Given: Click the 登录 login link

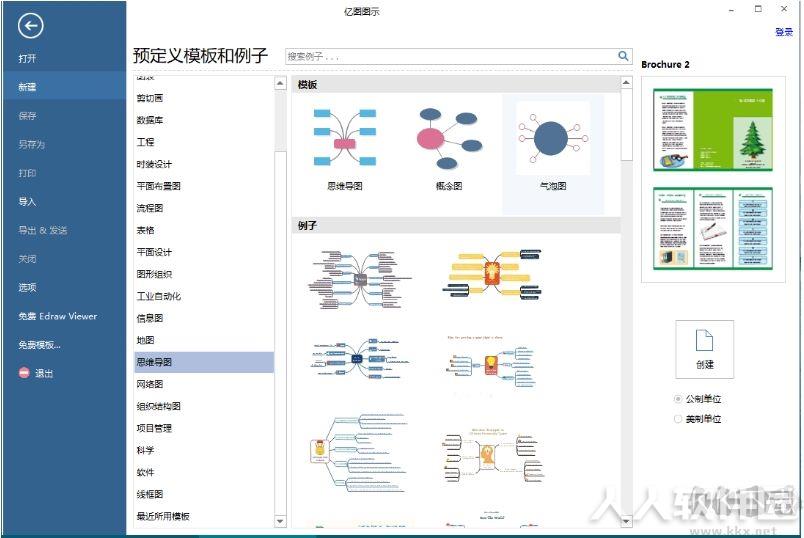Looking at the screenshot, I should click(783, 32).
